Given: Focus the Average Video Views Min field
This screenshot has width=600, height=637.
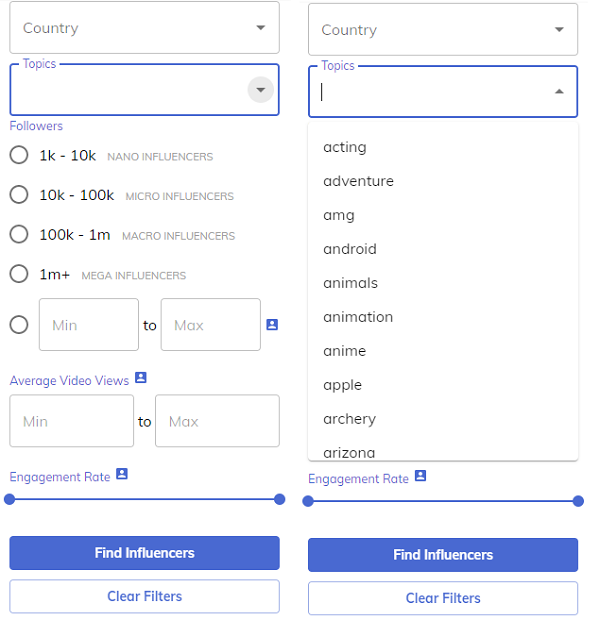Looking at the screenshot, I should 71,421.
